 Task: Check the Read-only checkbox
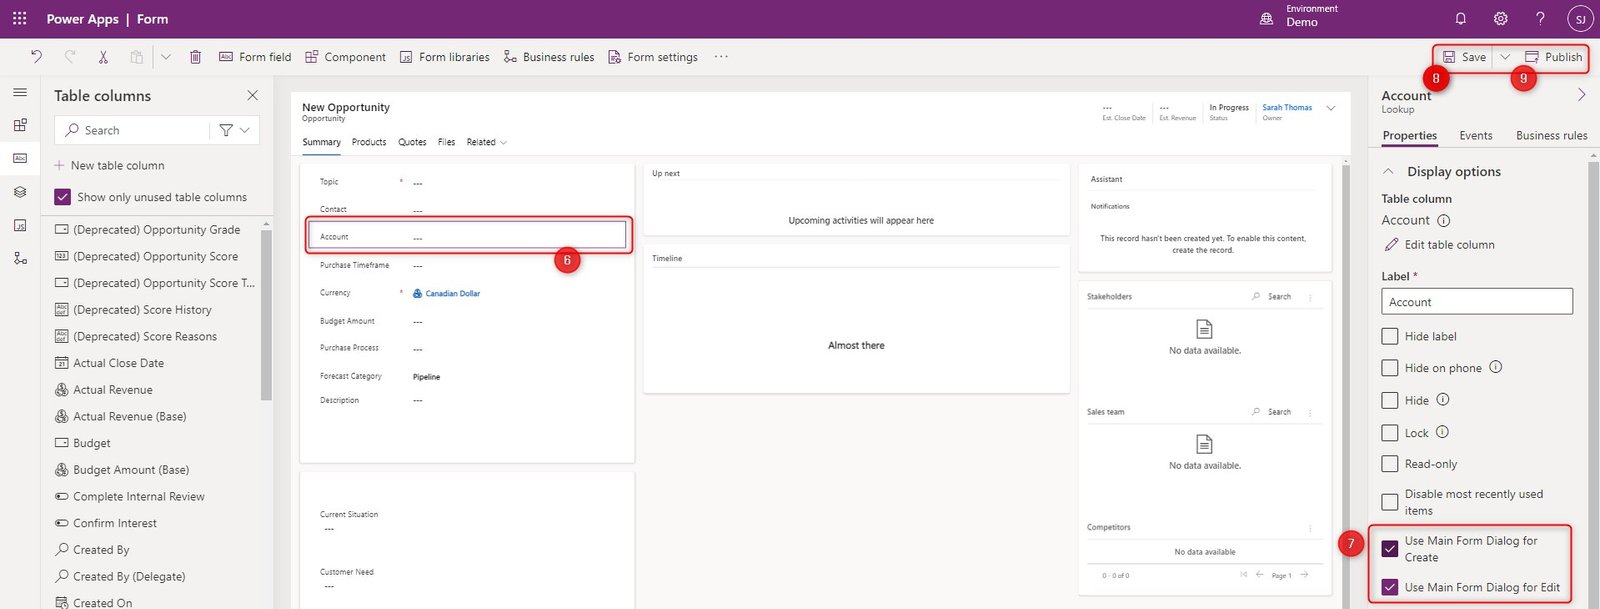[1390, 464]
